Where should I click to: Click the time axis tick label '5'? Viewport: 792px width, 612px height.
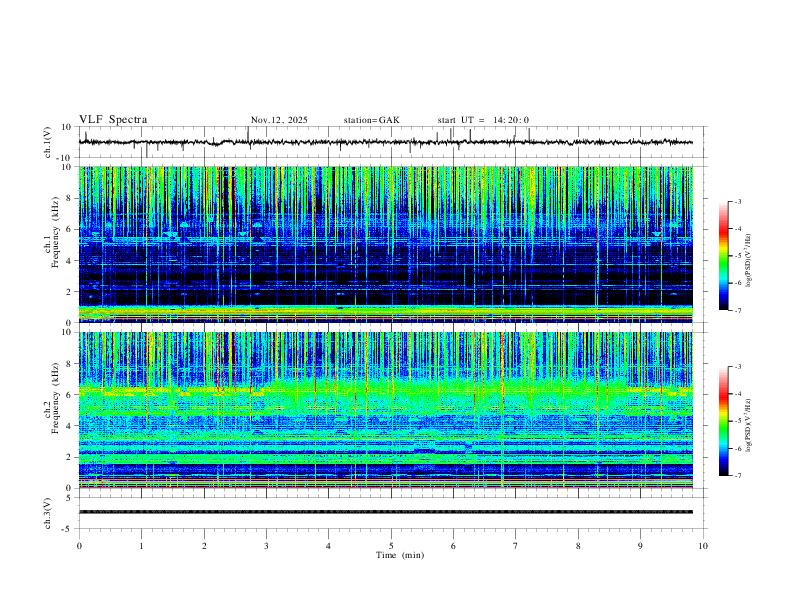pos(391,546)
